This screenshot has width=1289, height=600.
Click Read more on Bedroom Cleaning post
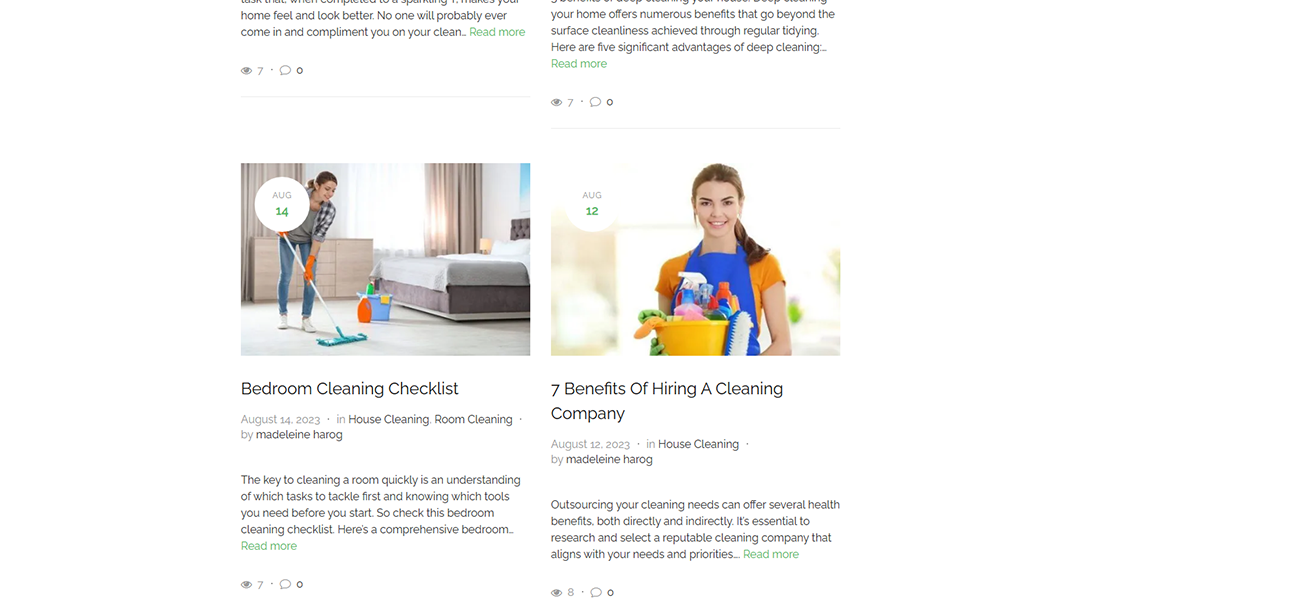(269, 546)
